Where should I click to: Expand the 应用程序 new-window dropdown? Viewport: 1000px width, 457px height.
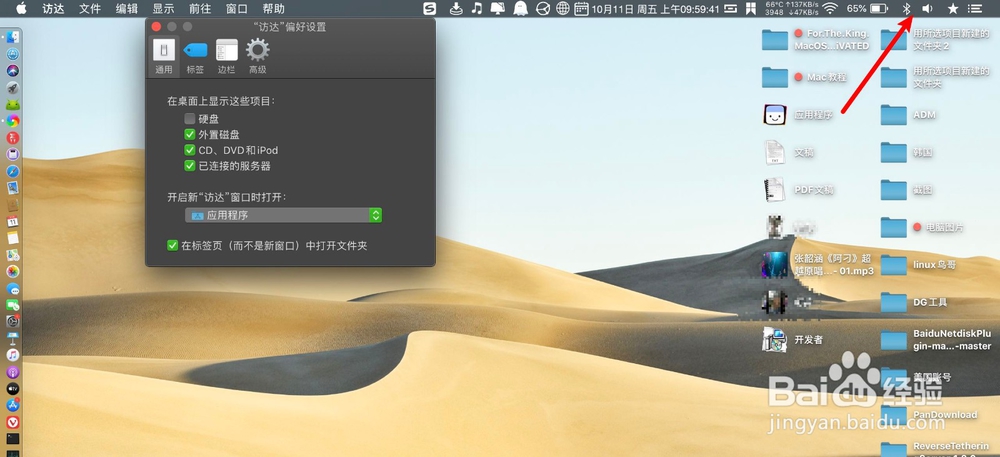[284, 215]
